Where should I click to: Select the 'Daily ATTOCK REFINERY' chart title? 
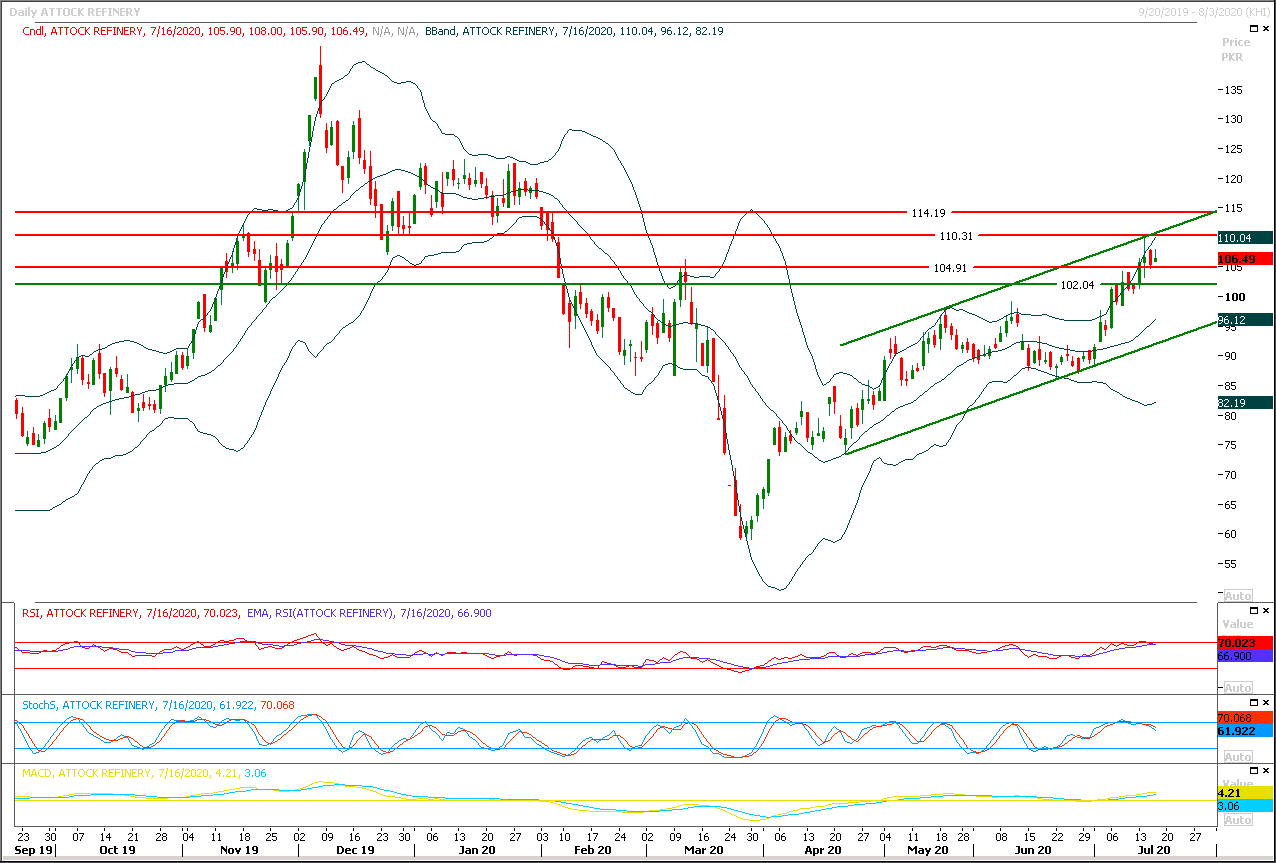(x=74, y=12)
